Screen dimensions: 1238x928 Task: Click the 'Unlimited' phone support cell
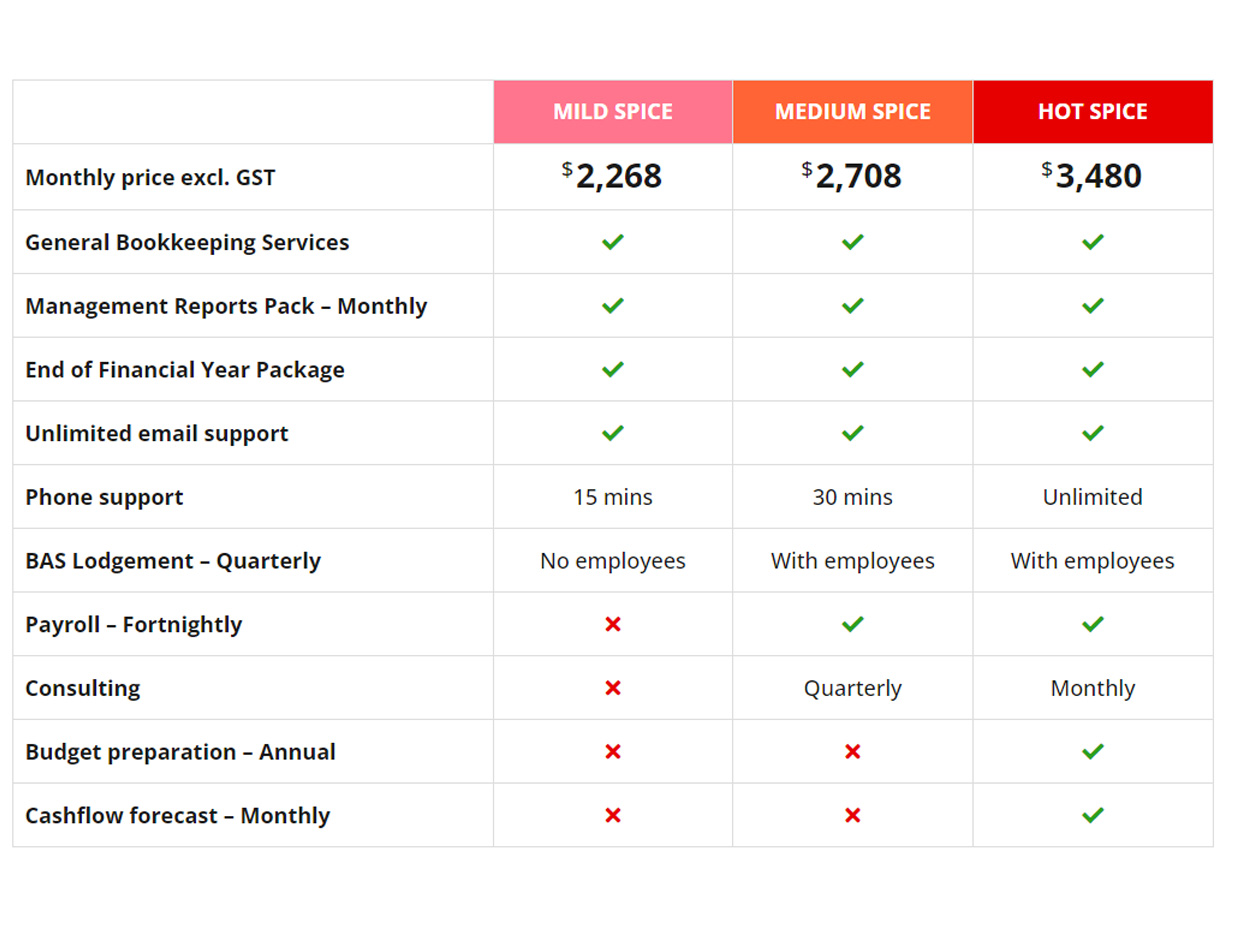point(1092,497)
